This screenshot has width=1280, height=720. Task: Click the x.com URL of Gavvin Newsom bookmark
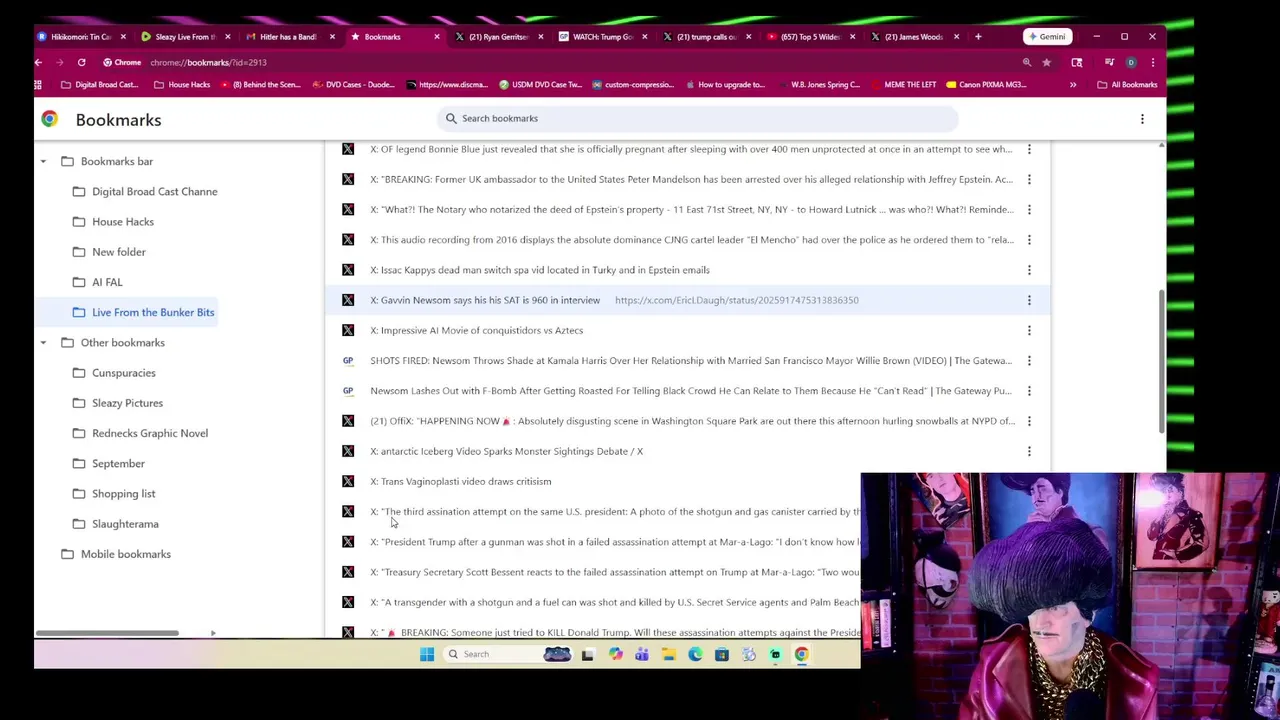(736, 300)
